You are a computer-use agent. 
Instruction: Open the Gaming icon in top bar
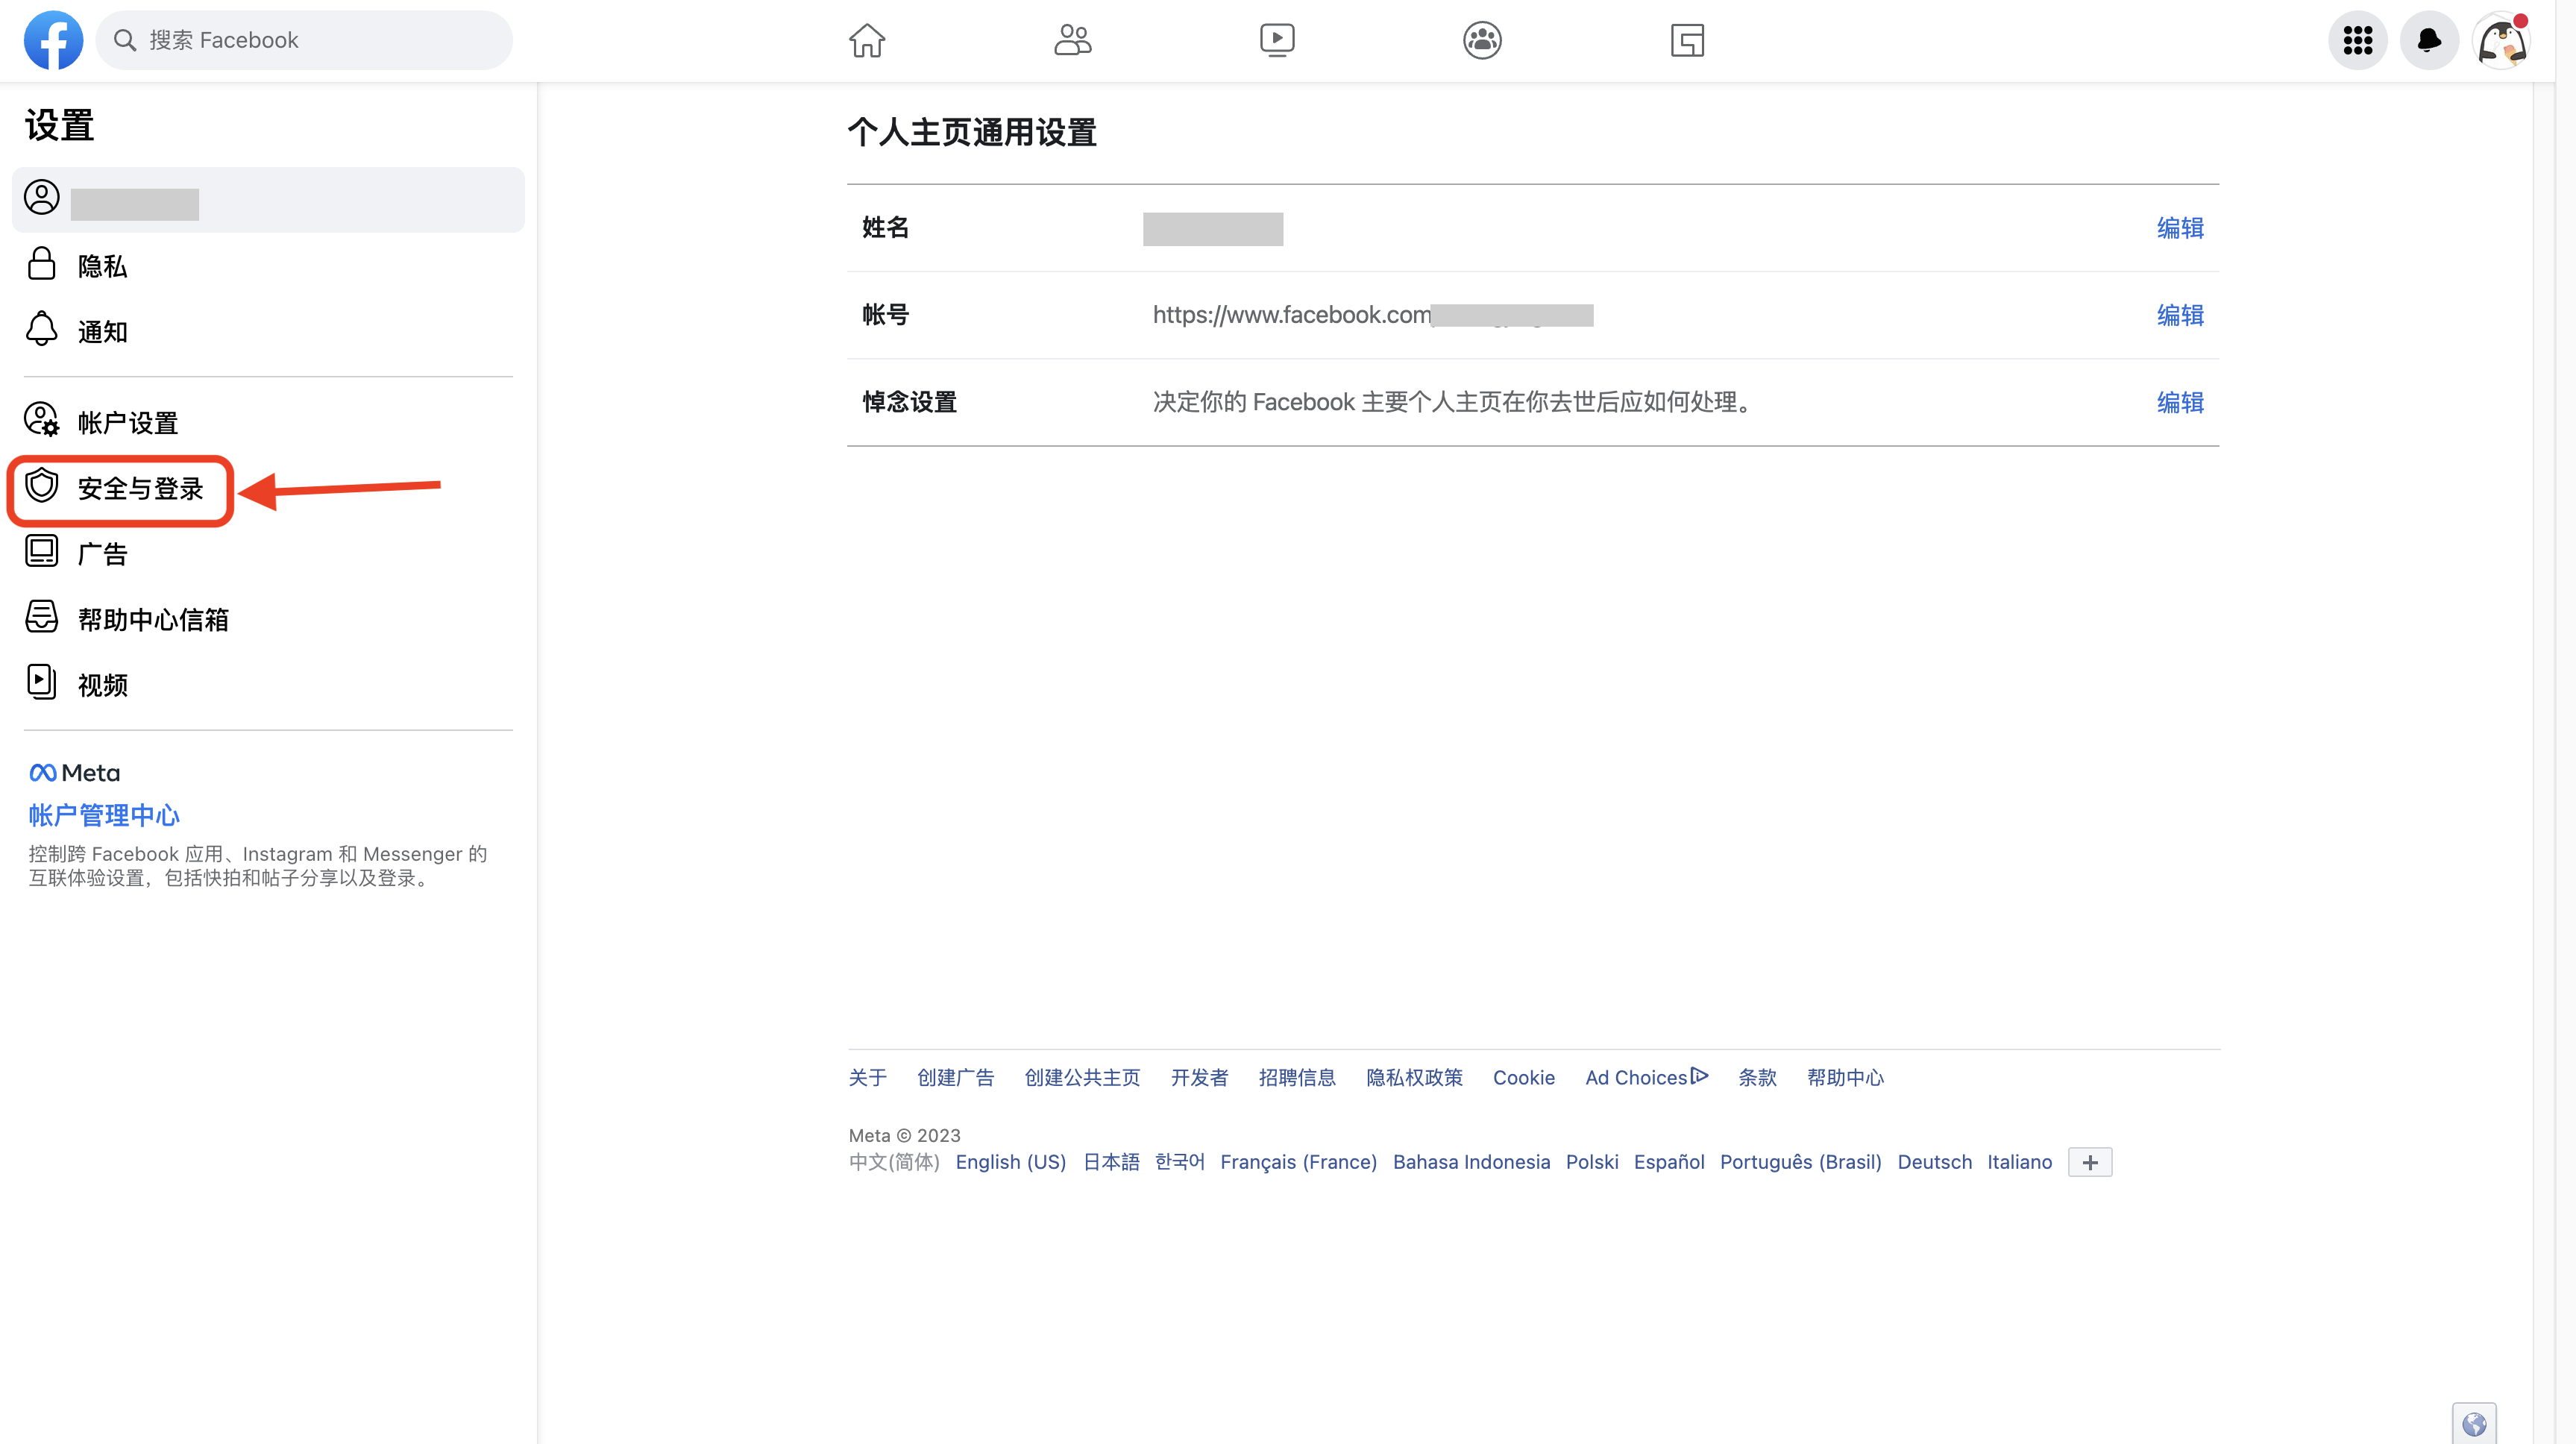pyautogui.click(x=1687, y=40)
